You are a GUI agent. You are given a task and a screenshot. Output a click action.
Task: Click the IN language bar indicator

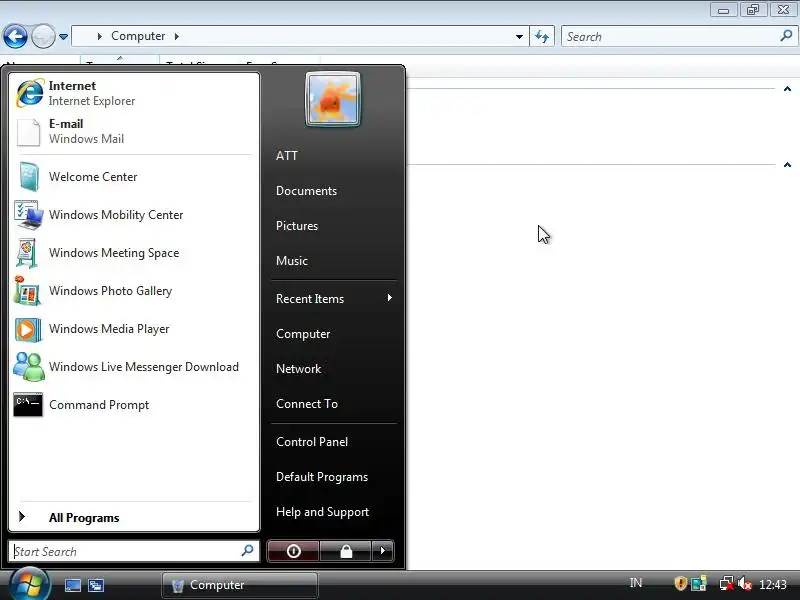point(636,583)
